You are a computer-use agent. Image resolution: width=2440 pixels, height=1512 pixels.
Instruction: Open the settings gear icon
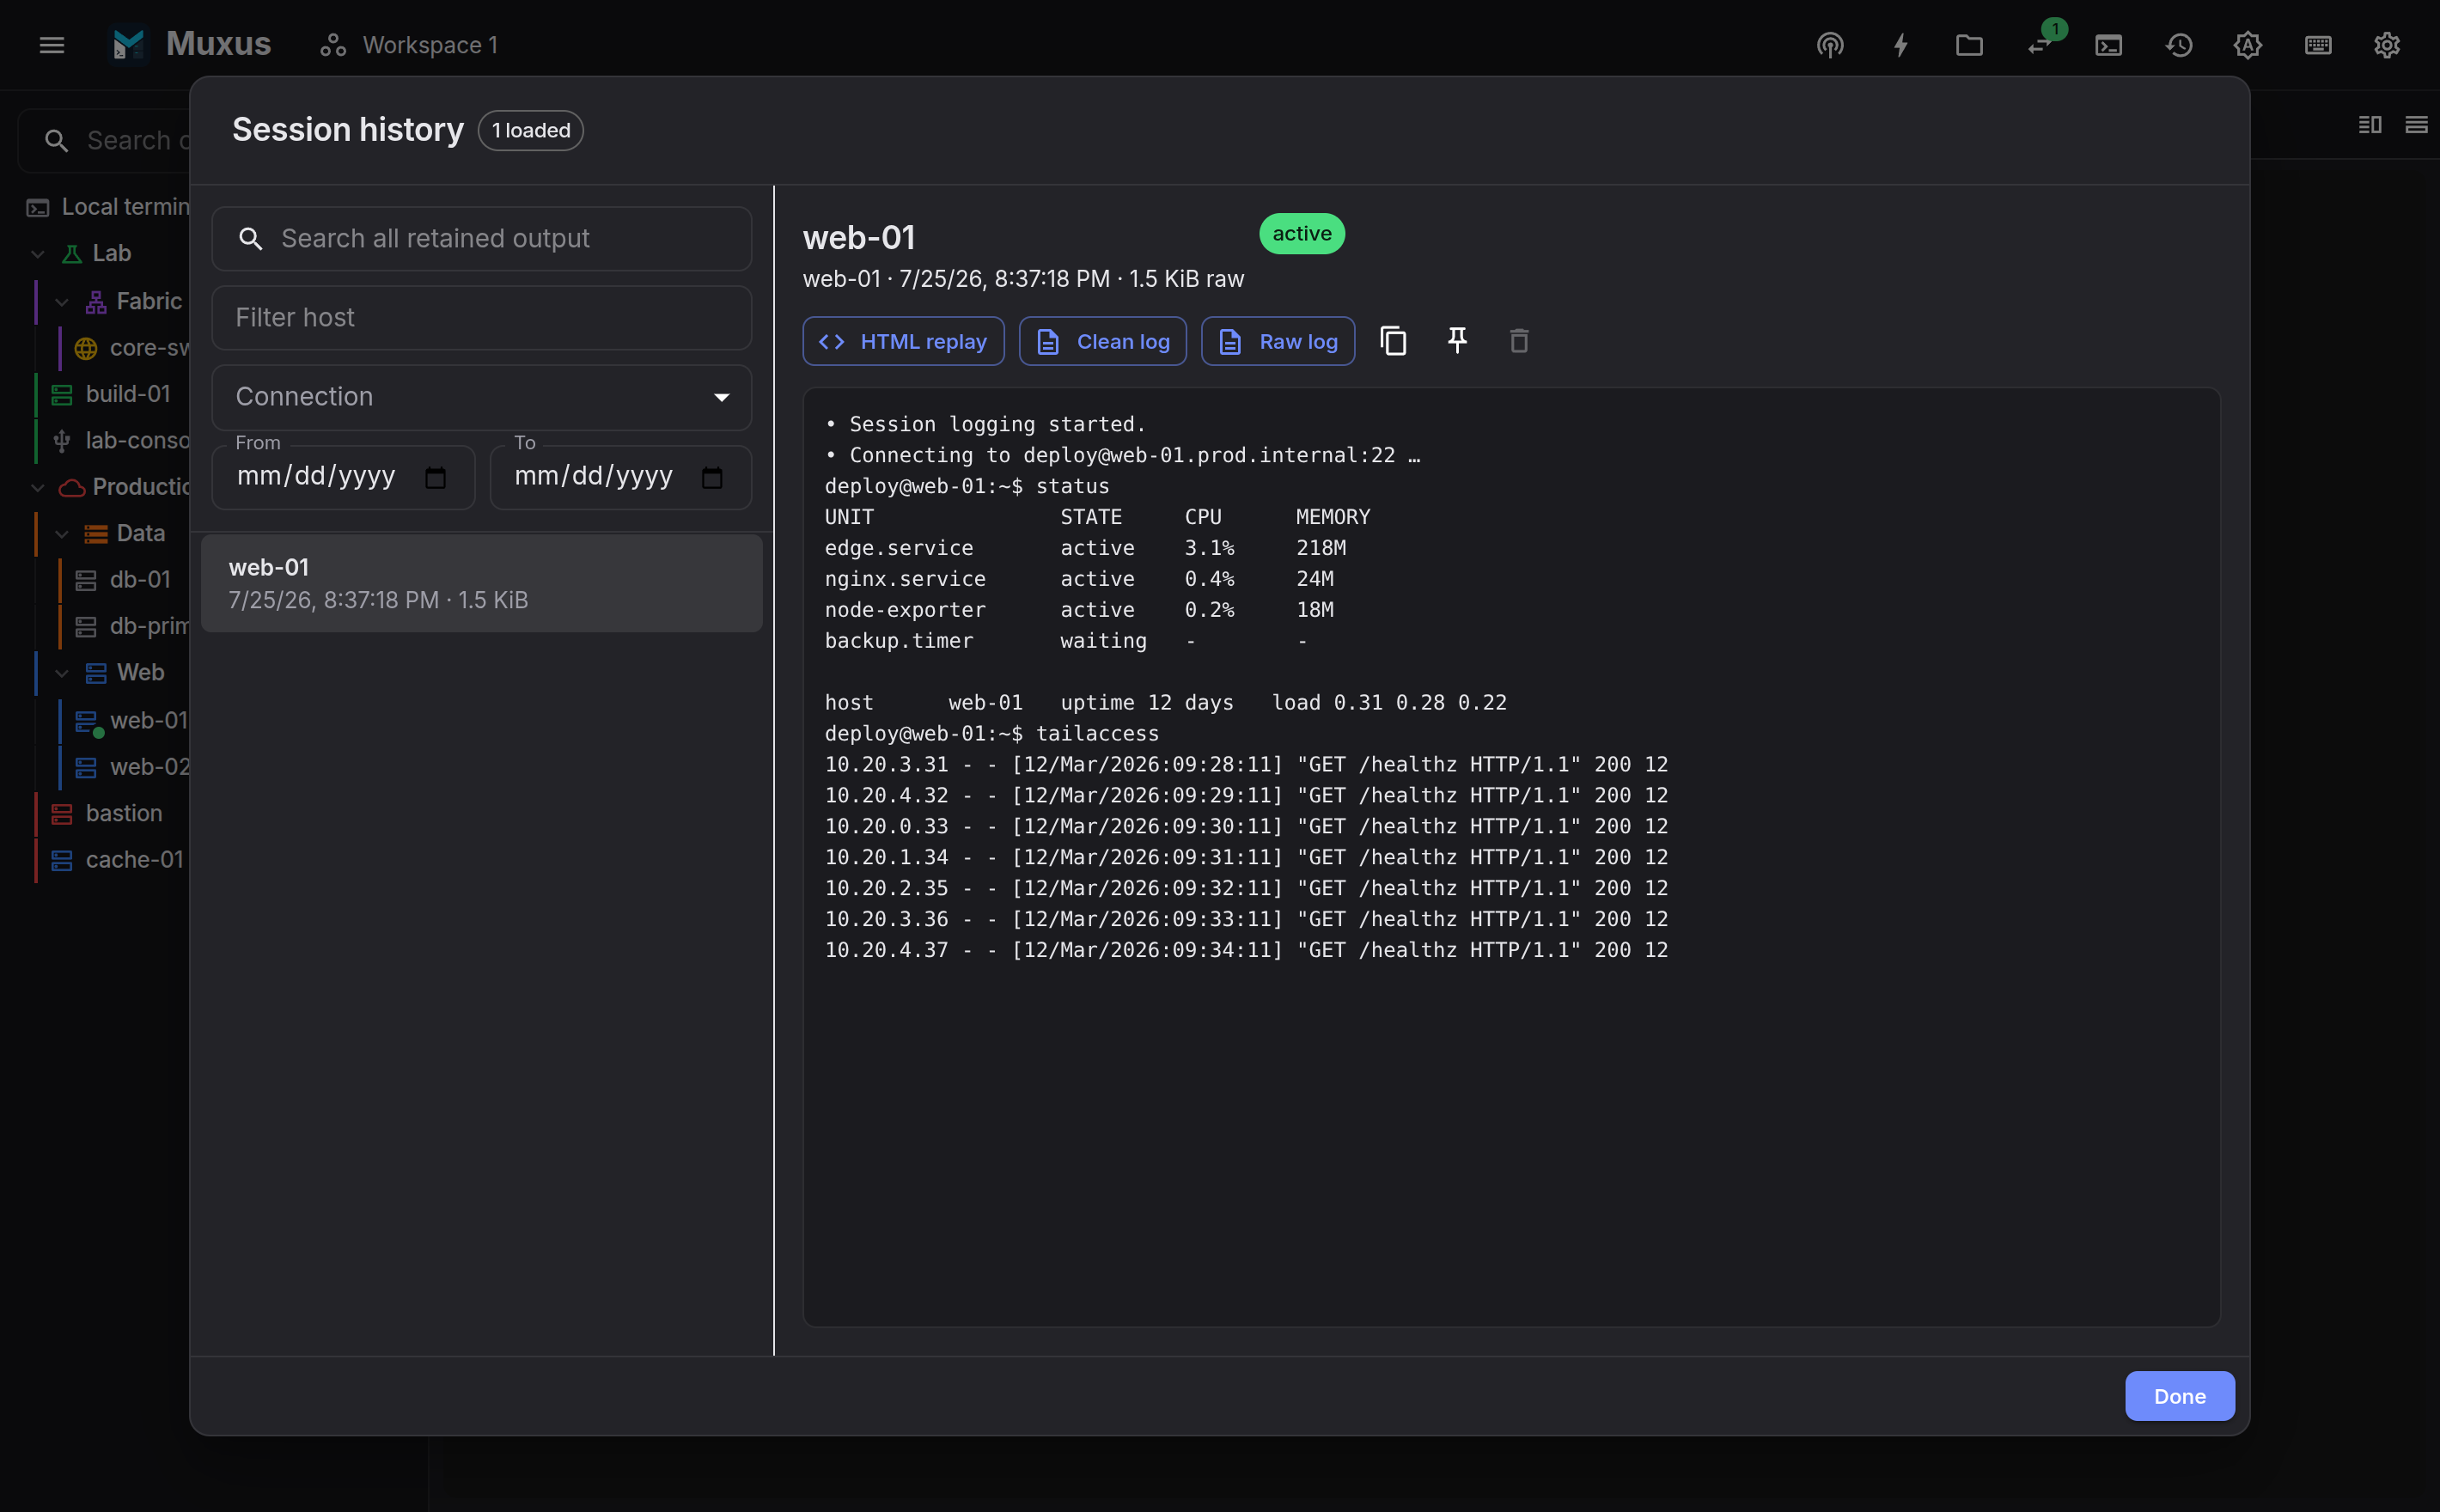pos(2387,45)
